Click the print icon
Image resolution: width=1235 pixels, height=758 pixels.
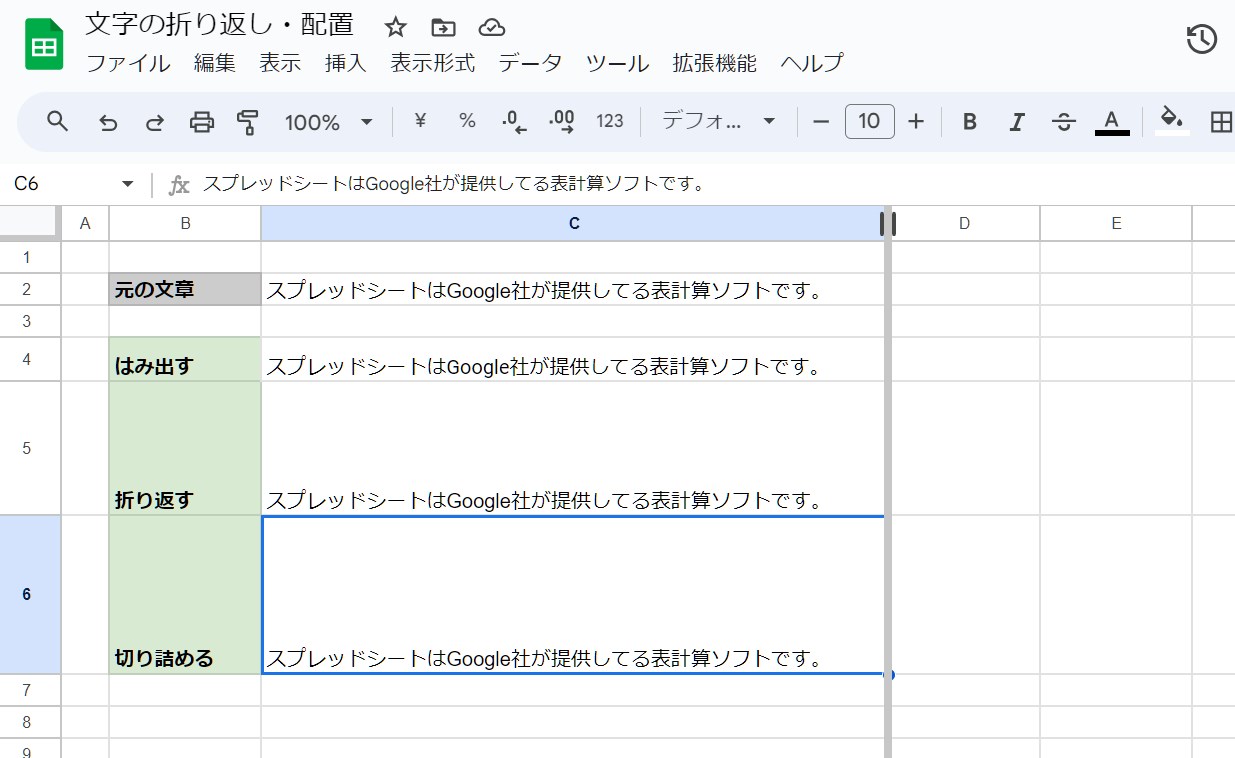[202, 121]
